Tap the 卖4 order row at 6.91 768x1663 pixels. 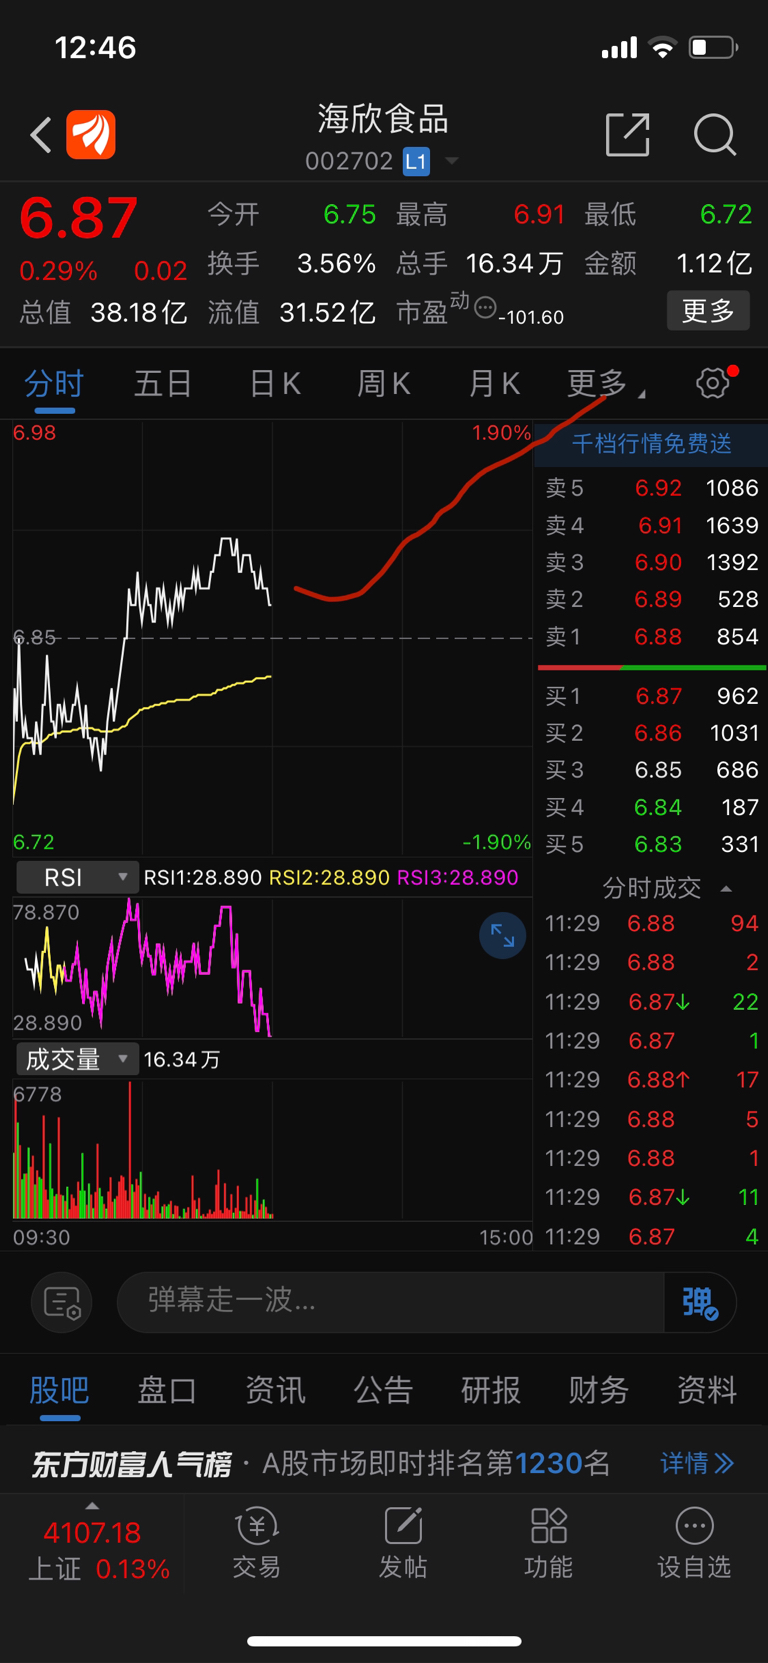651,525
